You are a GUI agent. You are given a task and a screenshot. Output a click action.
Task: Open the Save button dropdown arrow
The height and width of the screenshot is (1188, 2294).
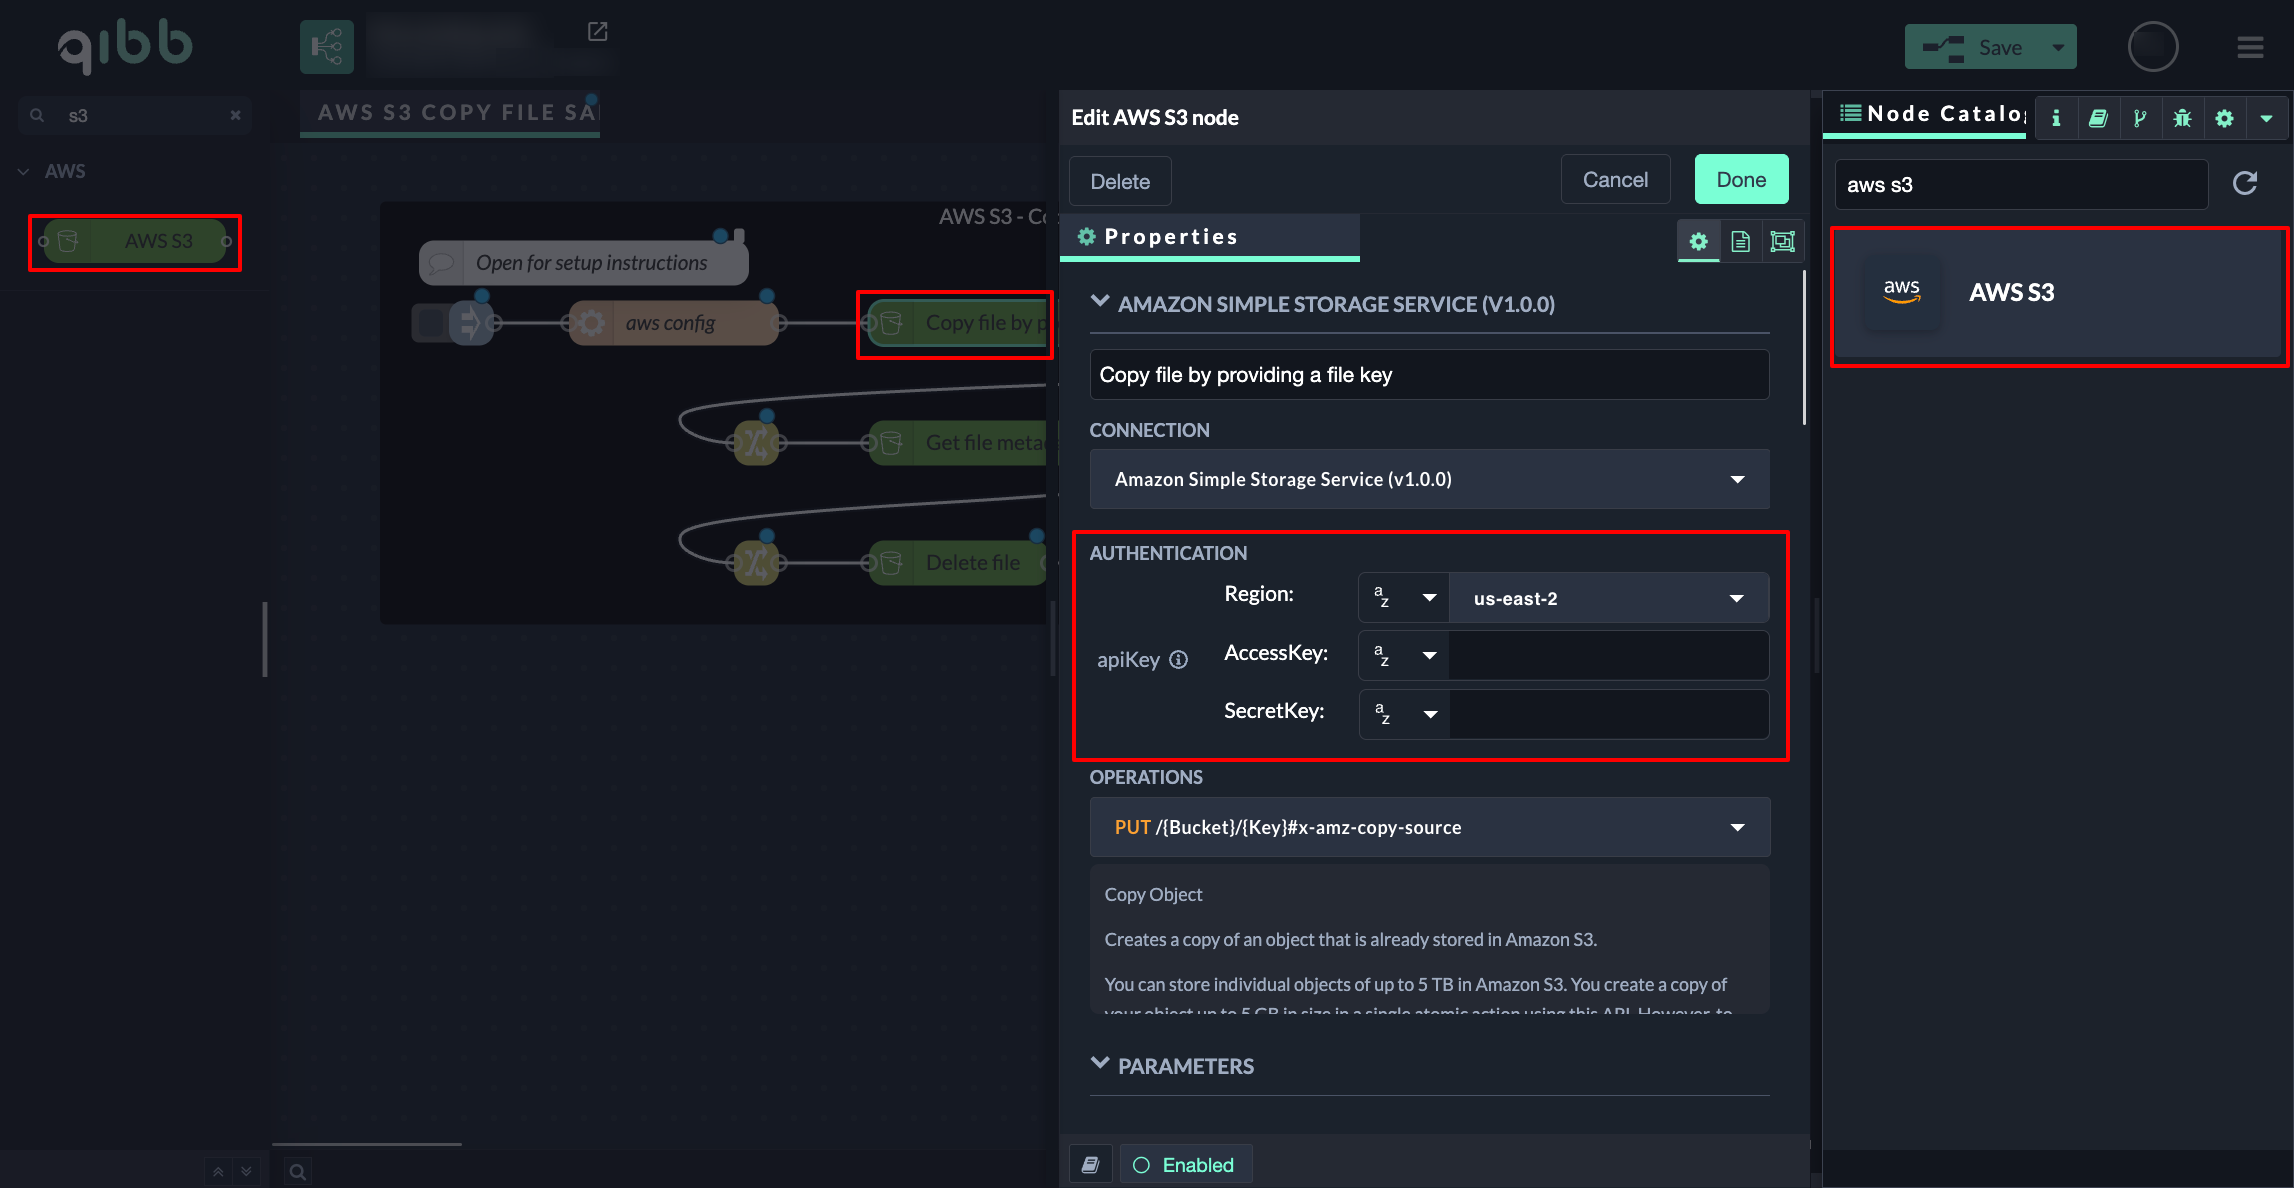pos(2058,47)
